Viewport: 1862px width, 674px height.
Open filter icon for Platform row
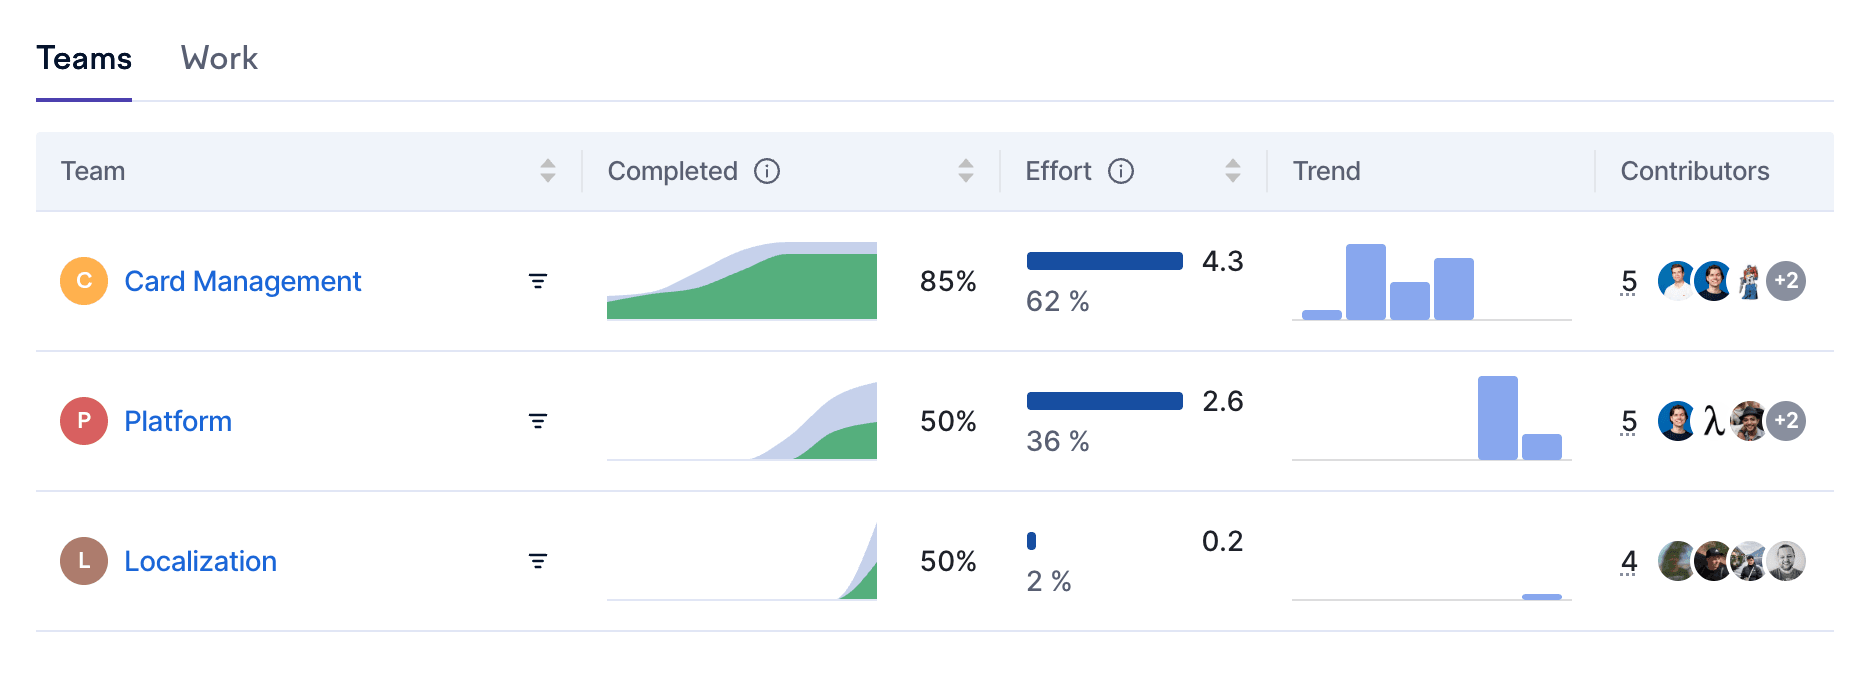pos(538,421)
